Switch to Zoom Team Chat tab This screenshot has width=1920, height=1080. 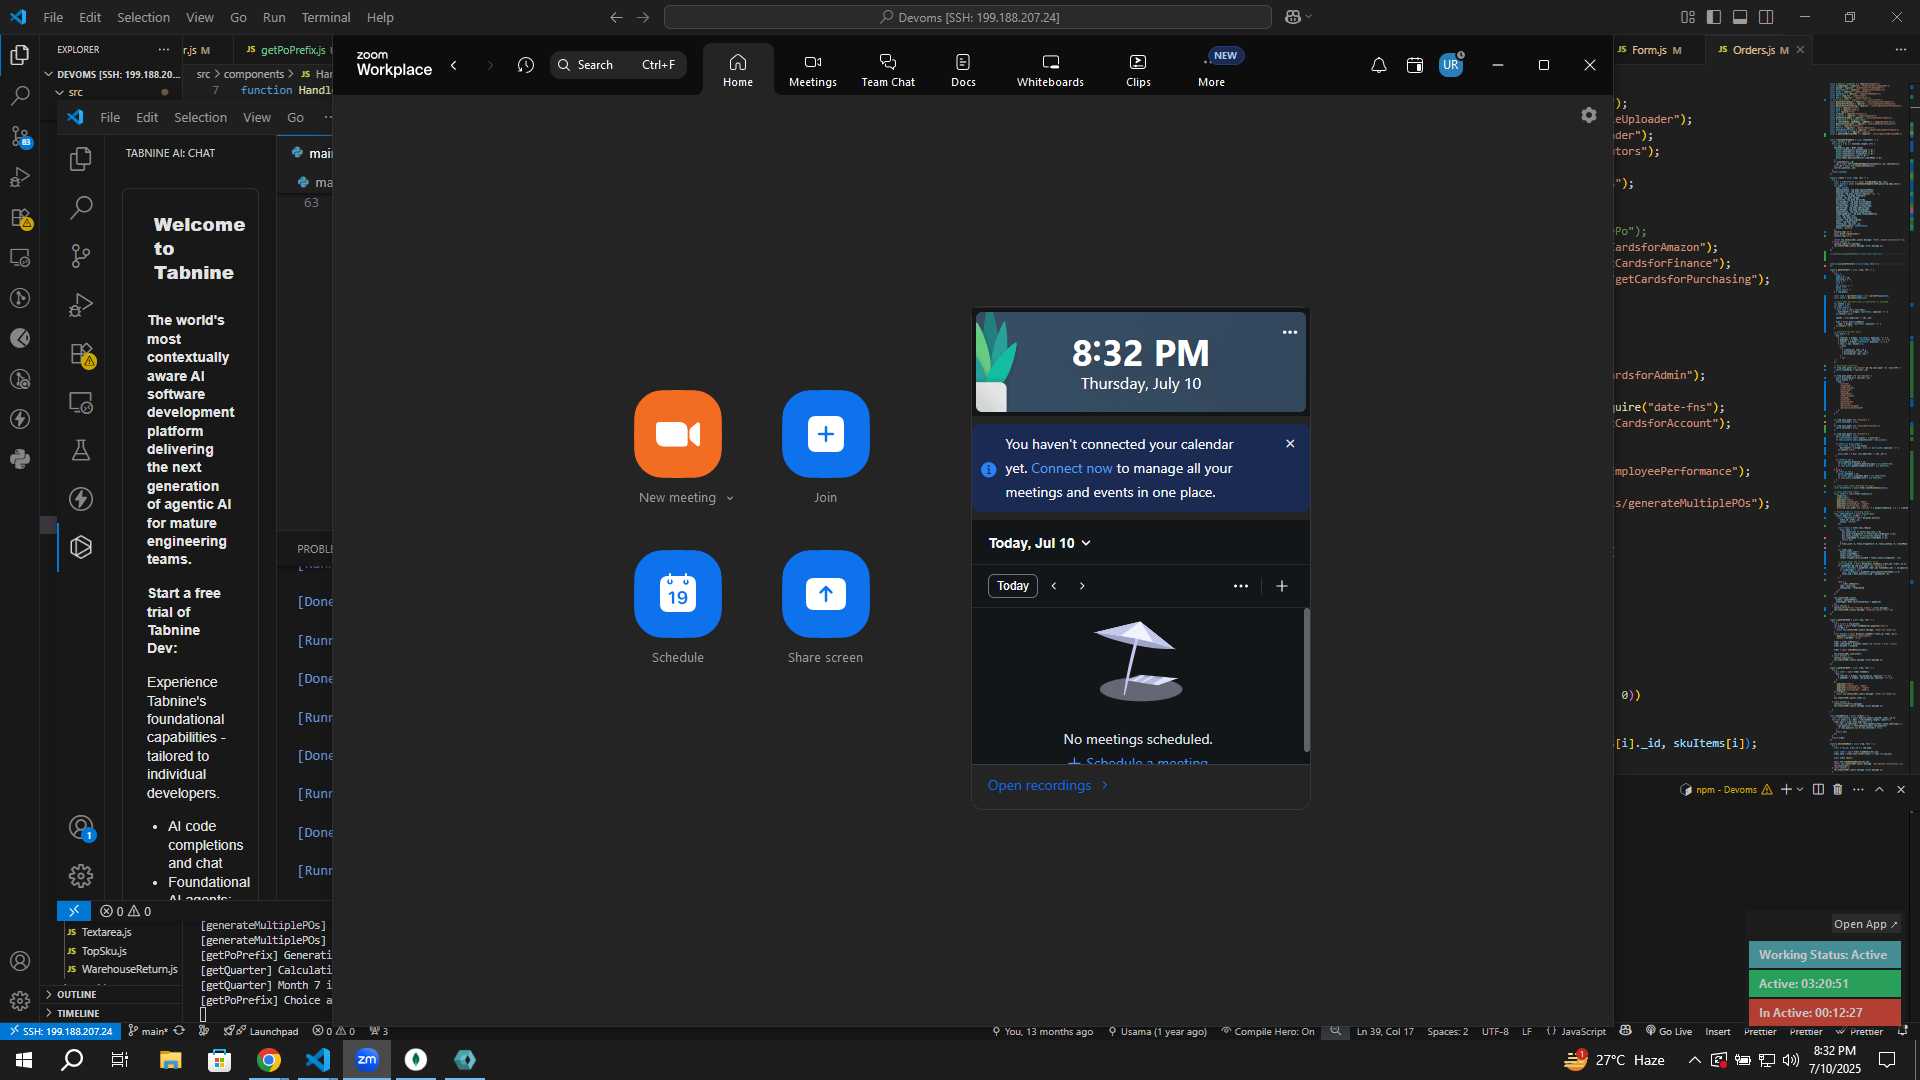coord(888,70)
